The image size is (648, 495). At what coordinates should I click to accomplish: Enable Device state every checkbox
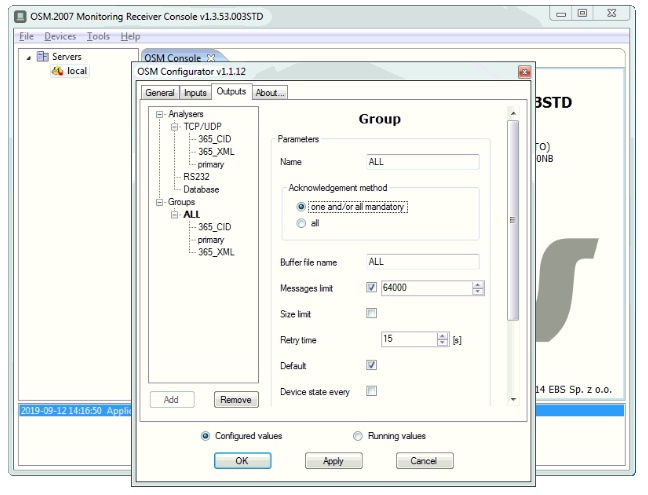click(x=372, y=391)
